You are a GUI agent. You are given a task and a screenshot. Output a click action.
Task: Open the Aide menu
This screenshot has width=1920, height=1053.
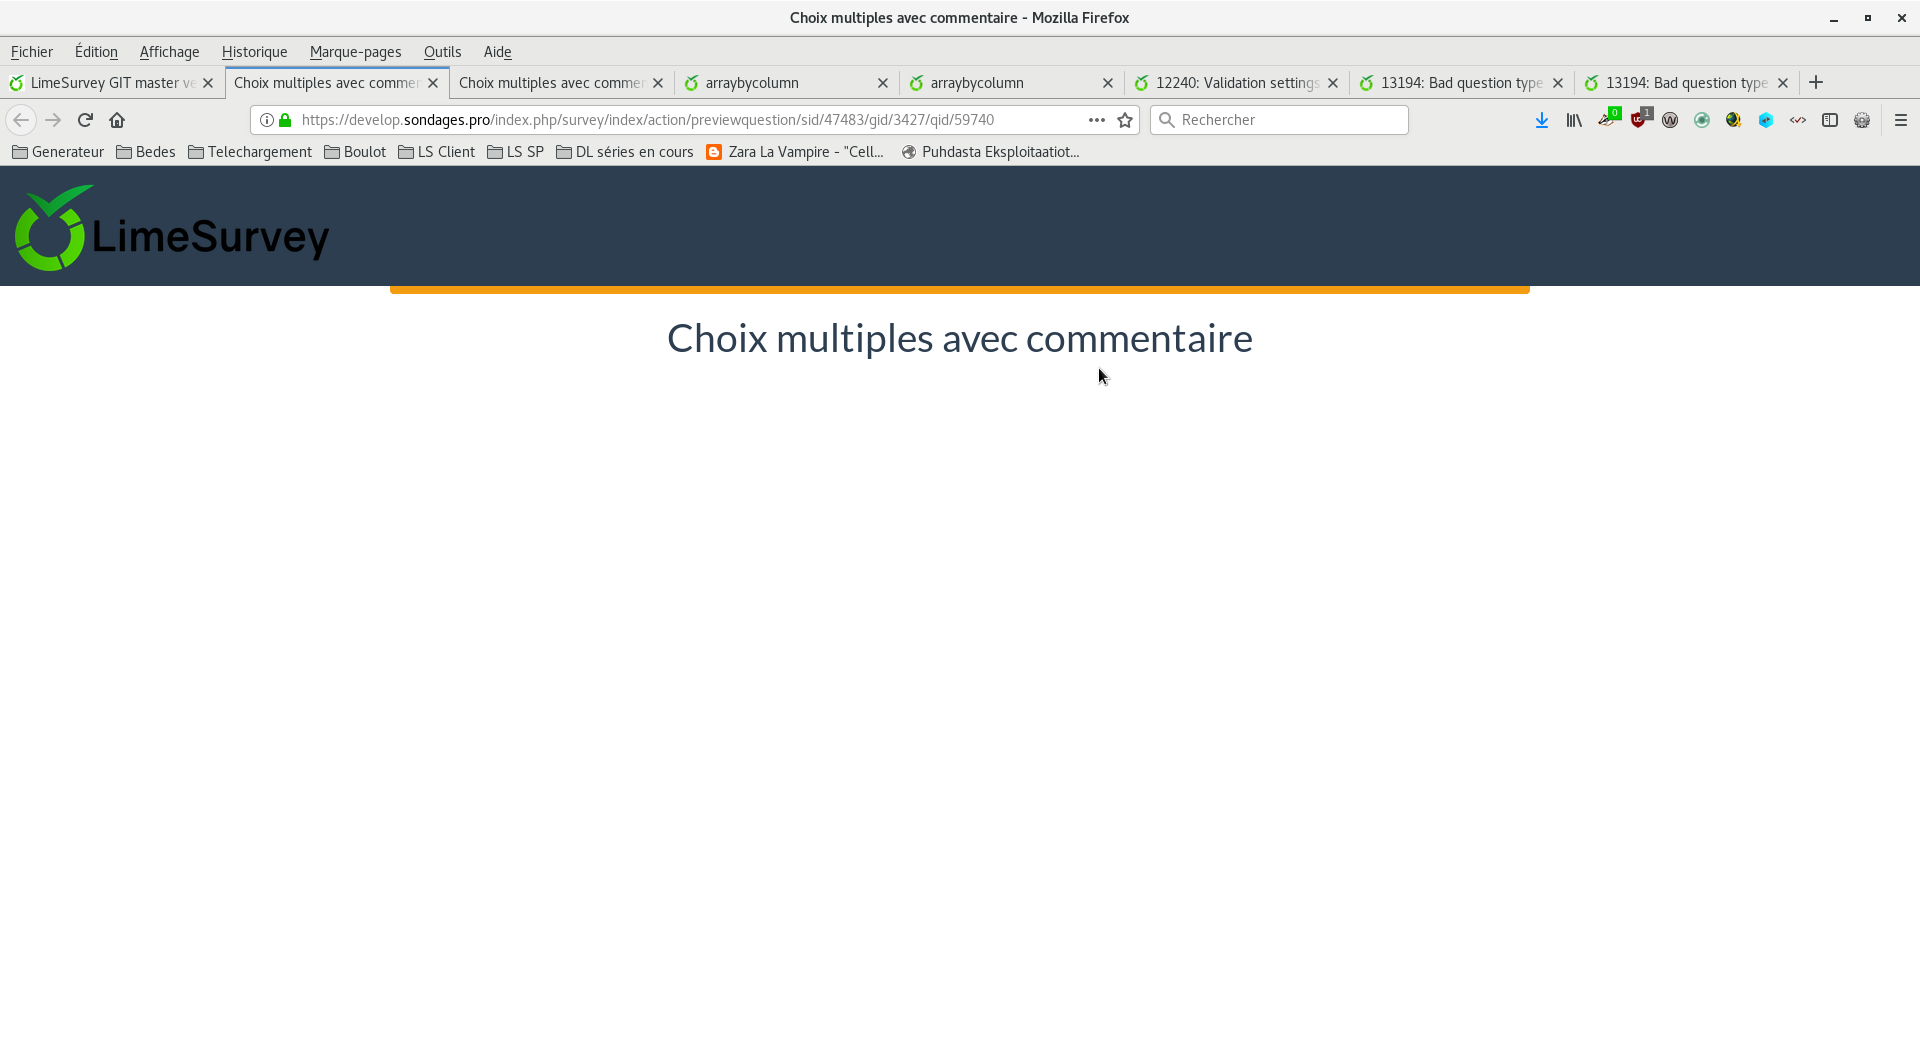pos(497,52)
